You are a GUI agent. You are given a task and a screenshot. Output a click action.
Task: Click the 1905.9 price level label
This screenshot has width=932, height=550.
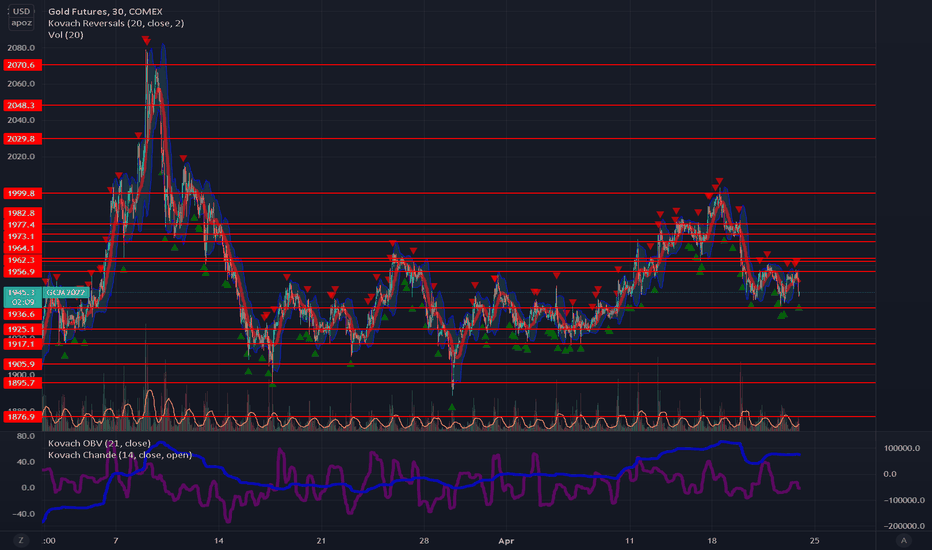(21, 364)
